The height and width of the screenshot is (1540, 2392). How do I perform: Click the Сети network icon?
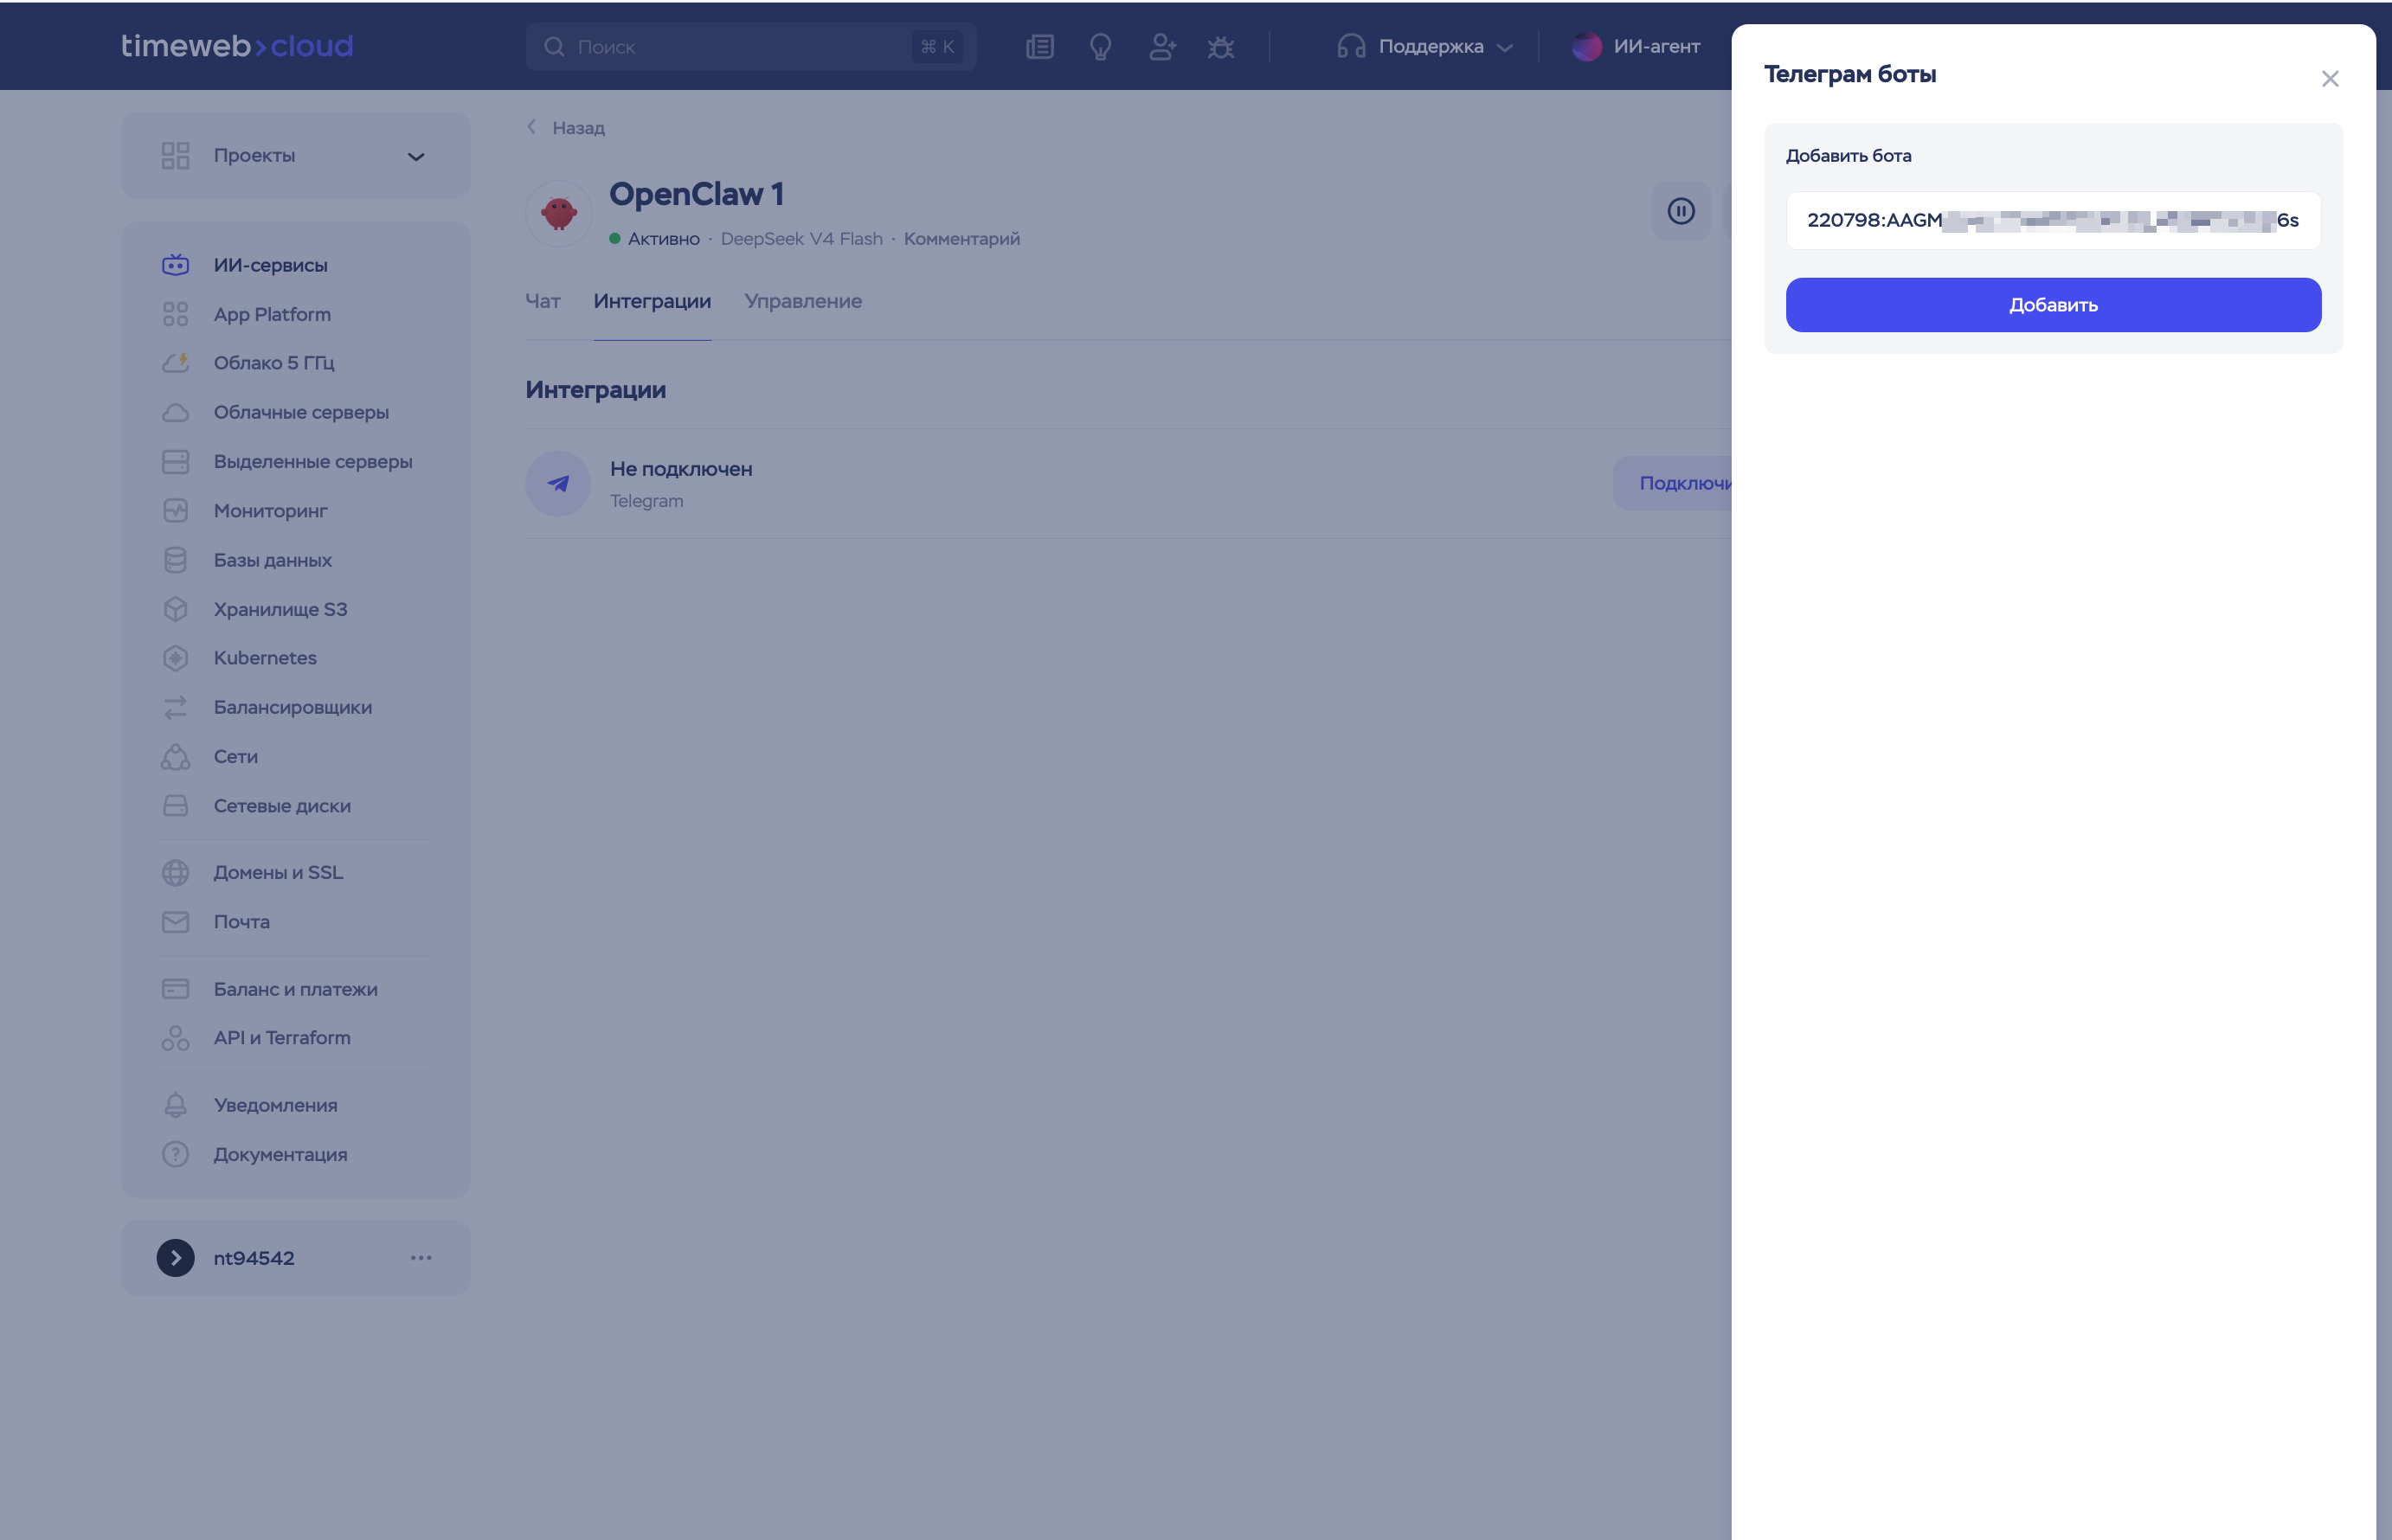click(176, 757)
